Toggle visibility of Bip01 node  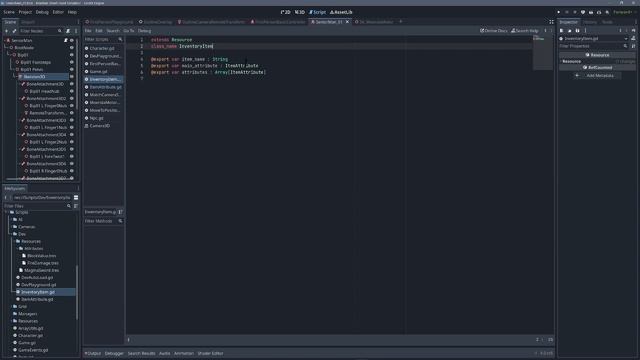point(72,55)
